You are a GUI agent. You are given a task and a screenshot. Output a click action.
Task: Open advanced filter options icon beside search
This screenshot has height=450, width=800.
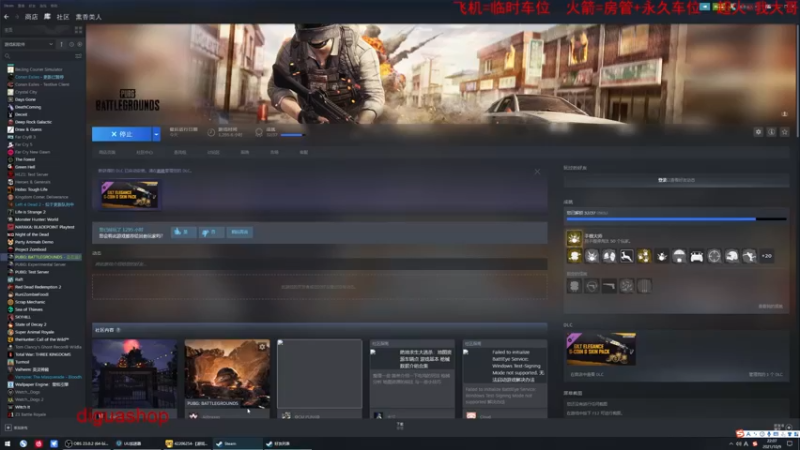pos(78,56)
